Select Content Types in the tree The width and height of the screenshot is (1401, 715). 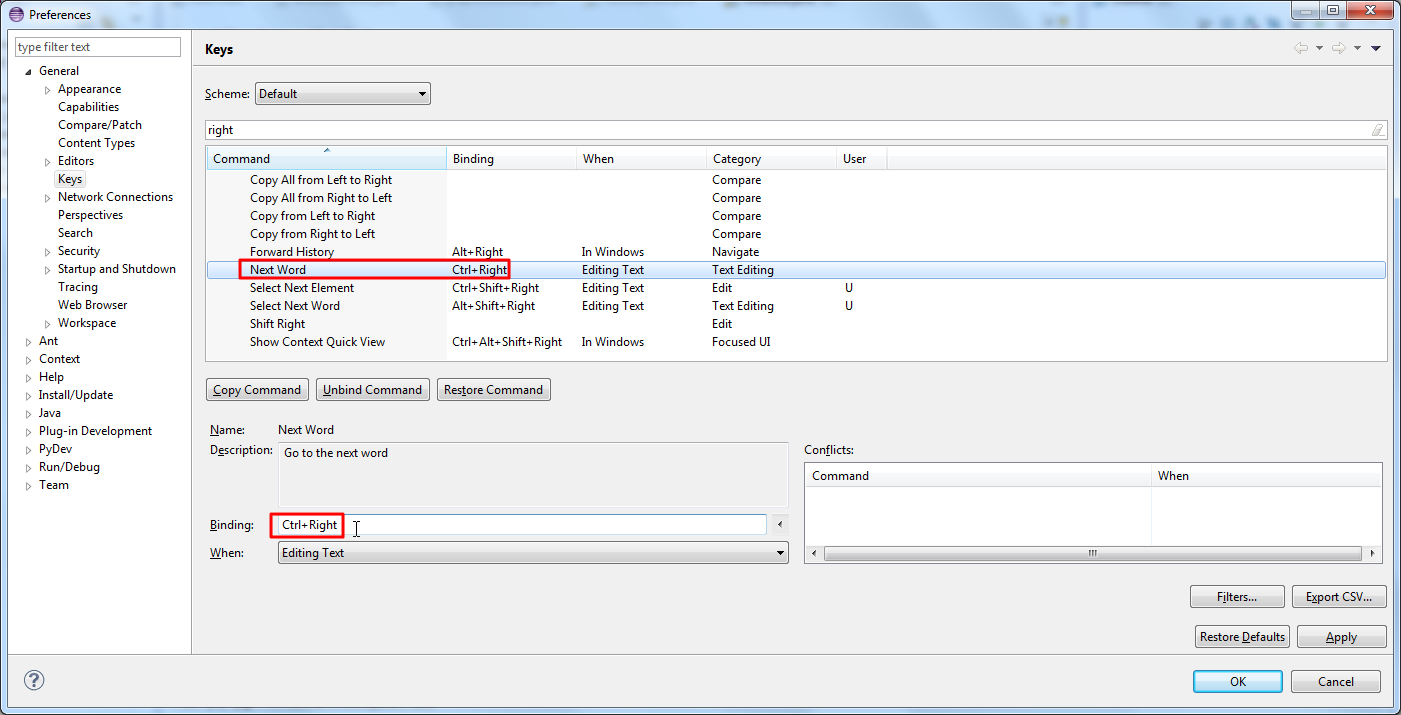click(96, 143)
